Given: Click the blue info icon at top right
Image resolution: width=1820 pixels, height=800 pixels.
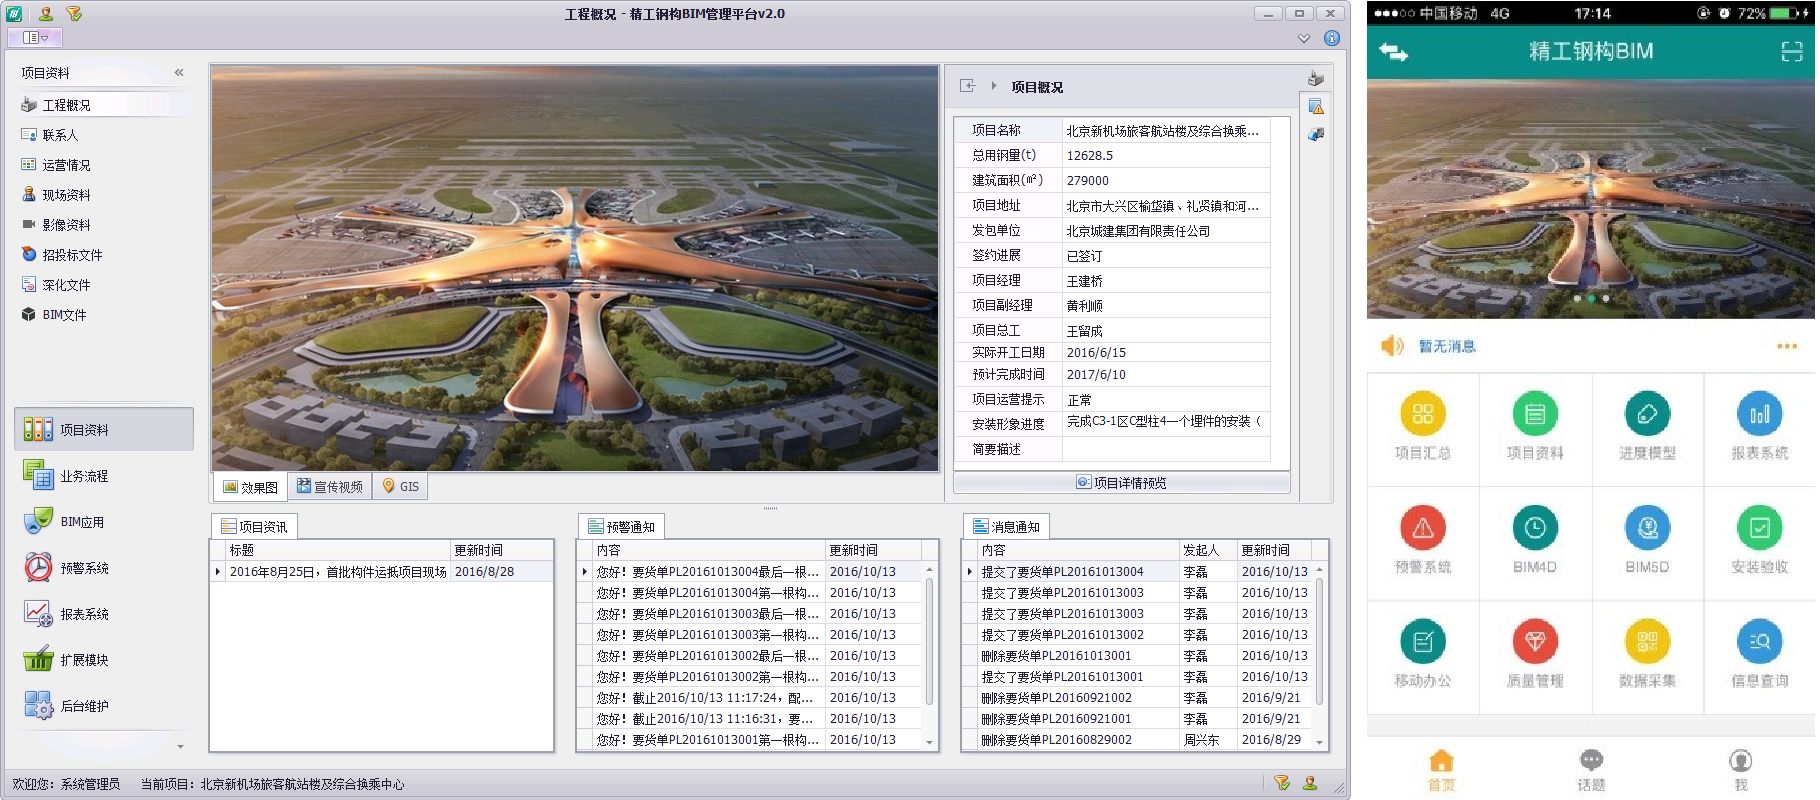Looking at the screenshot, I should (x=1332, y=38).
